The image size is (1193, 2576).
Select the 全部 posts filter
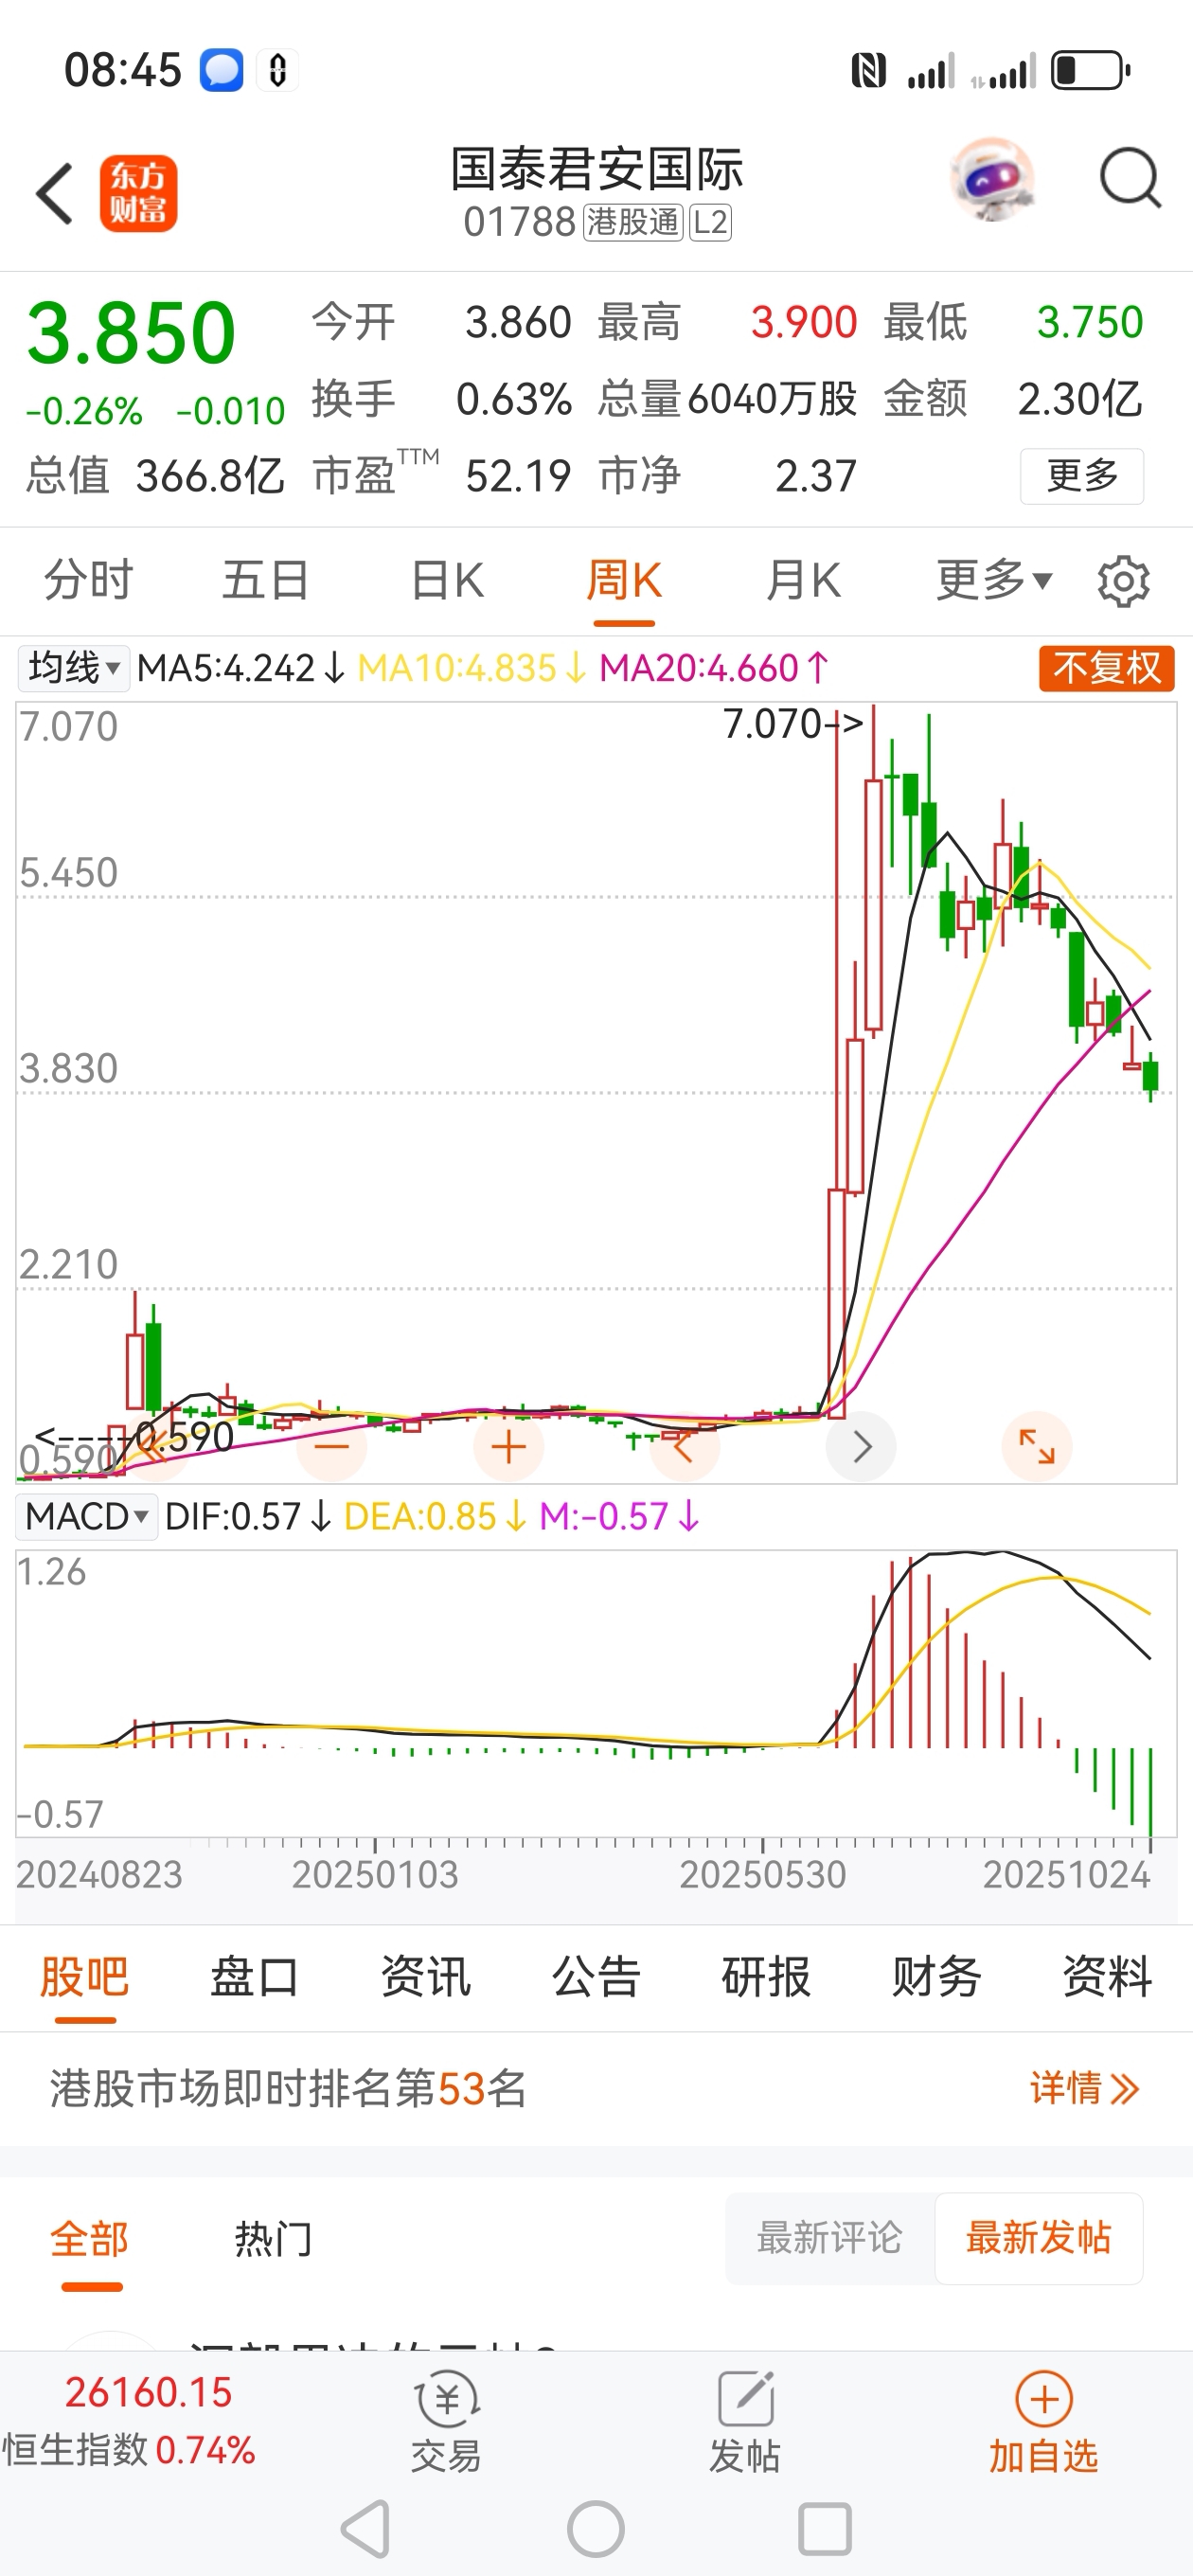[x=90, y=2239]
